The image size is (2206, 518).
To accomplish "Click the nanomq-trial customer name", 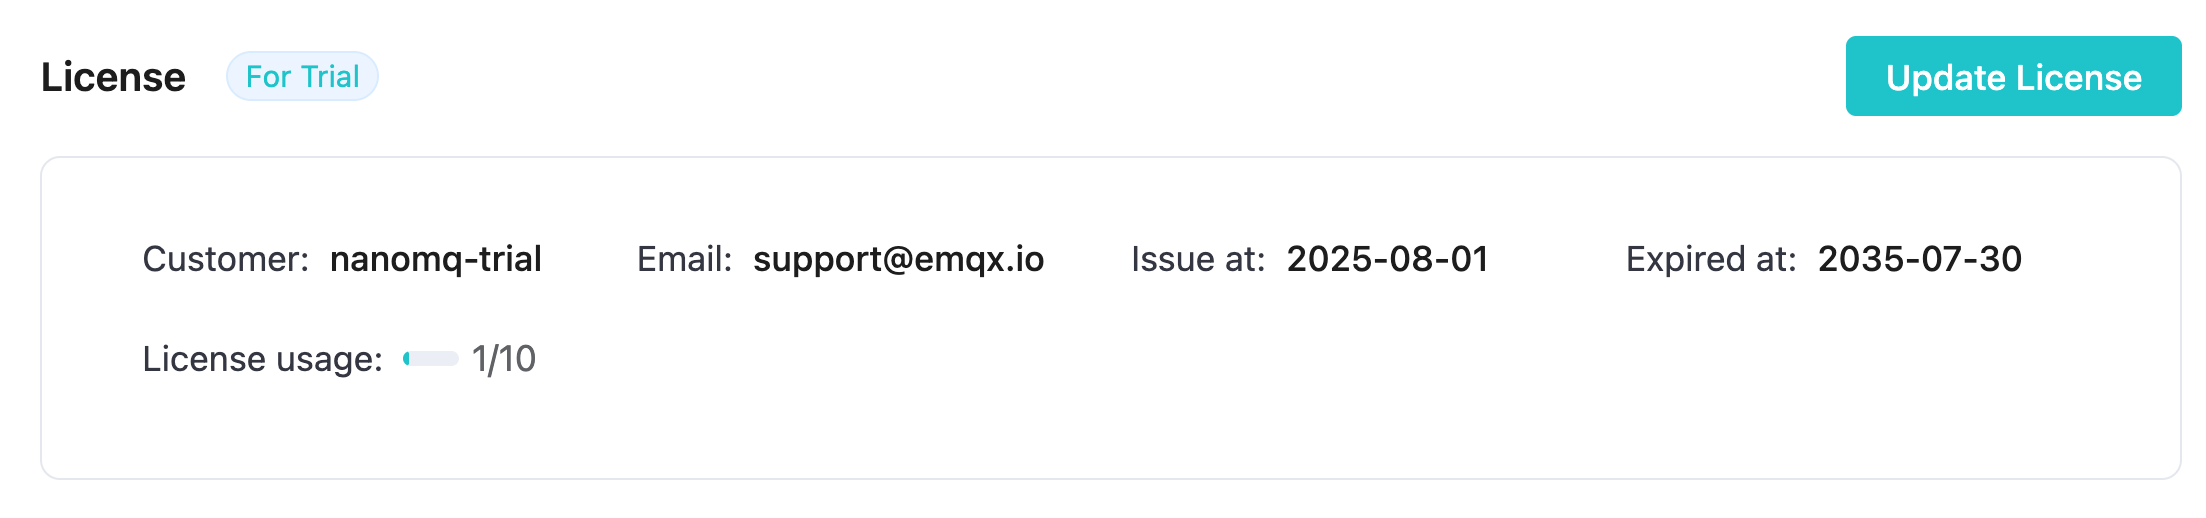I will [x=436, y=259].
